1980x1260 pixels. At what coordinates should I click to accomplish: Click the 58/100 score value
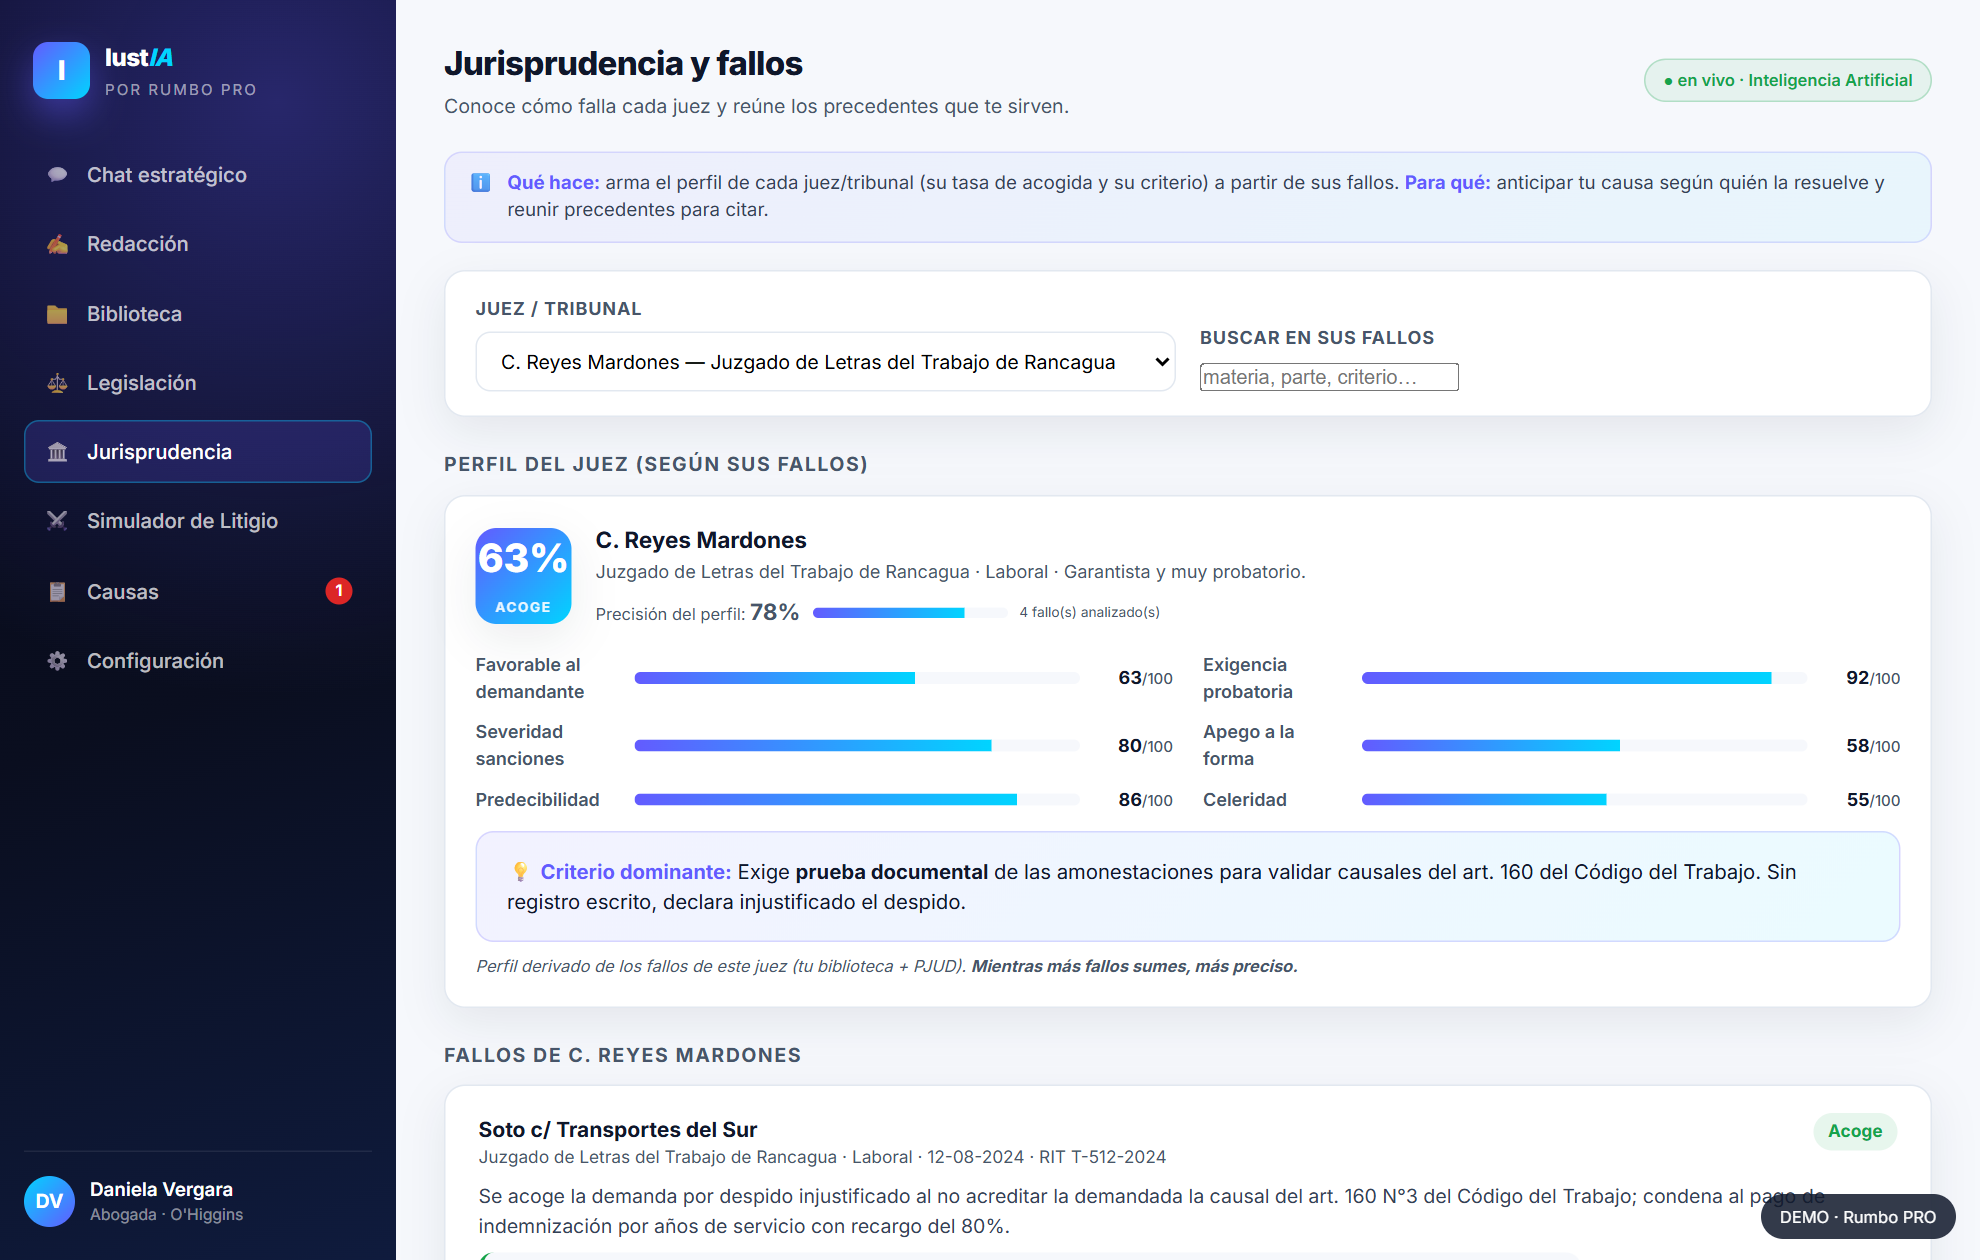click(x=1873, y=746)
